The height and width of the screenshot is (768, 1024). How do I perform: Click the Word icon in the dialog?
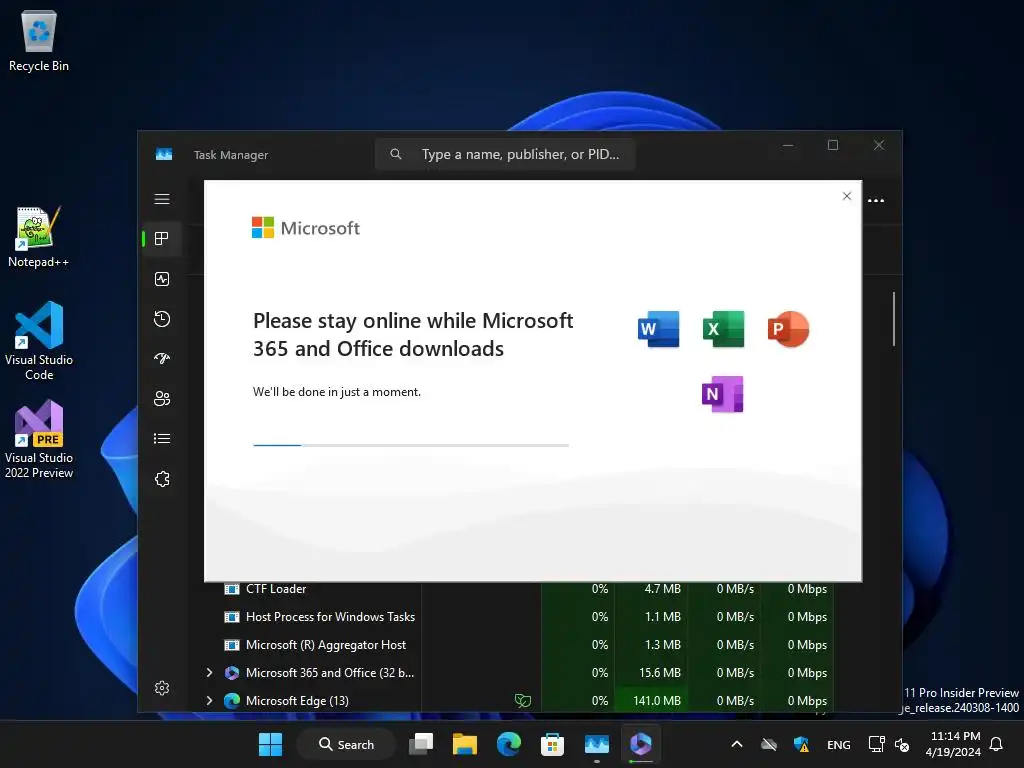(x=658, y=329)
